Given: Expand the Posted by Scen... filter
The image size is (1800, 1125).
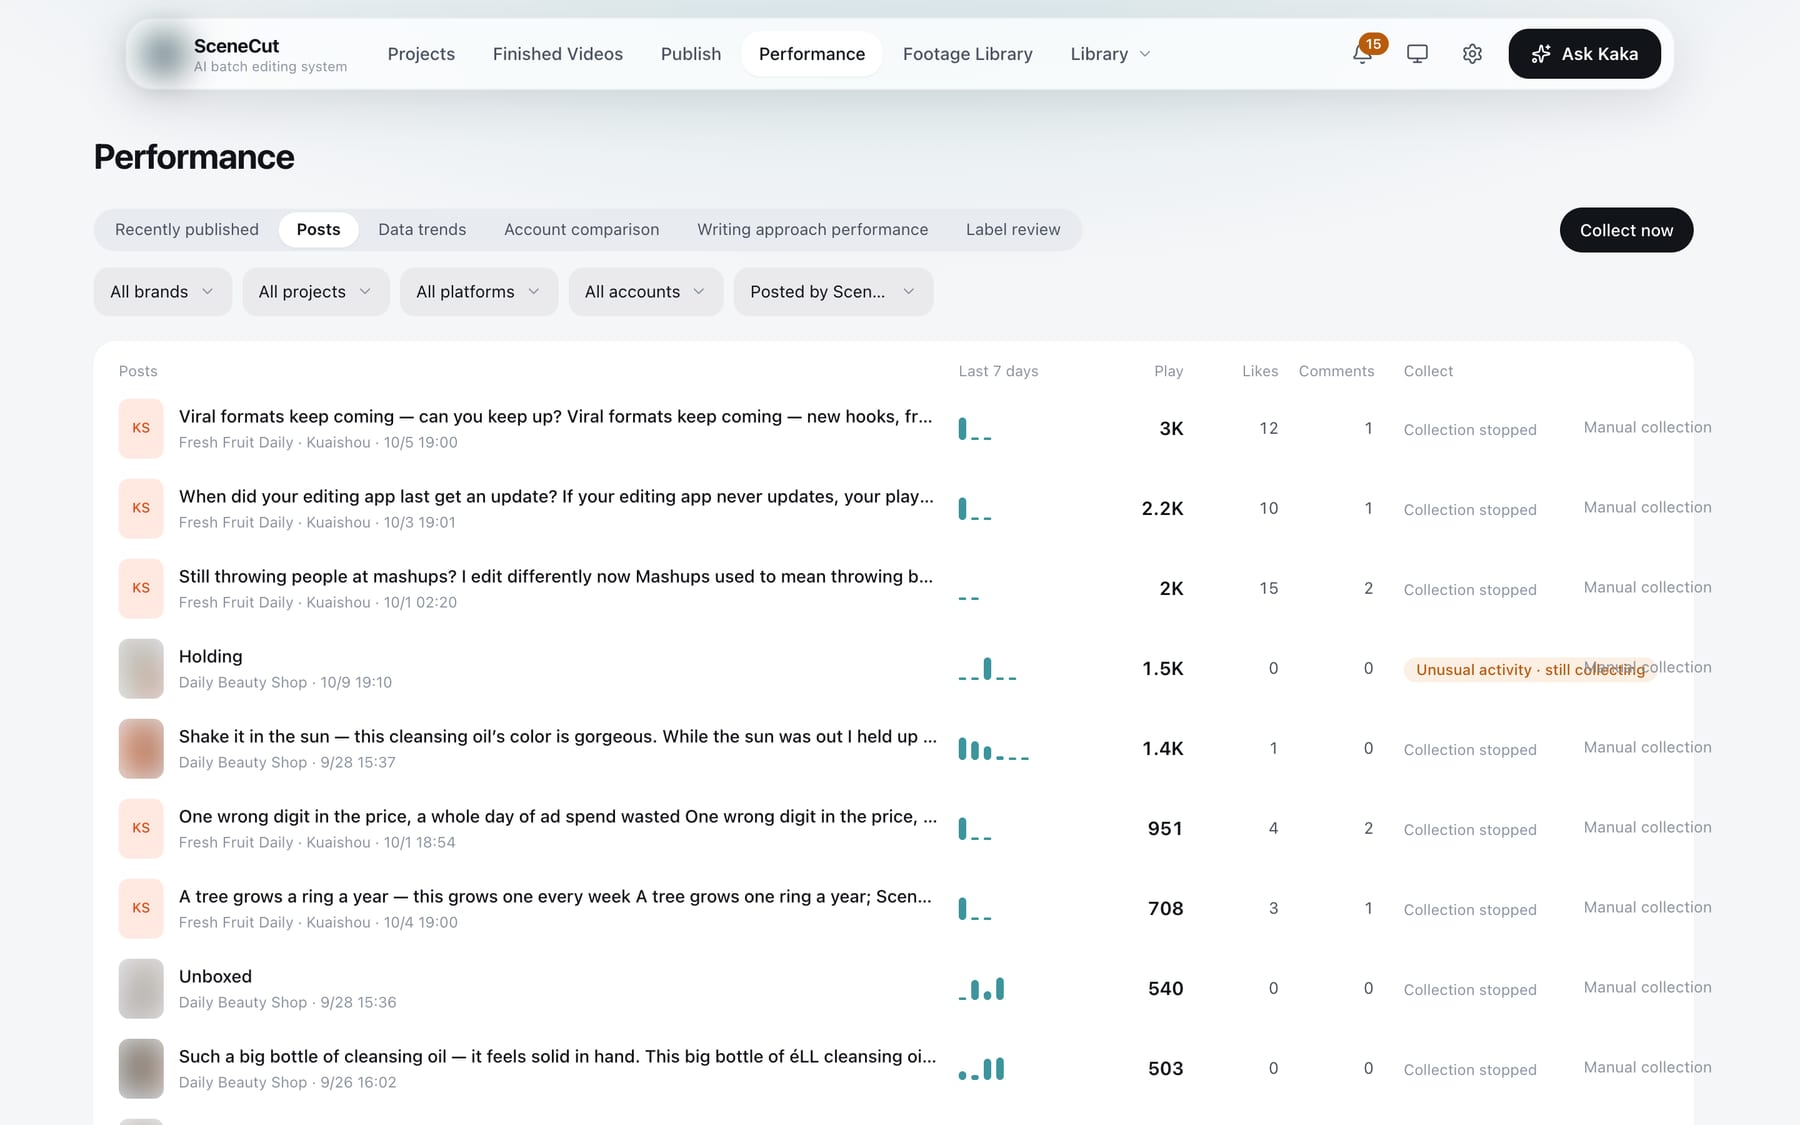Looking at the screenshot, I should (x=834, y=292).
